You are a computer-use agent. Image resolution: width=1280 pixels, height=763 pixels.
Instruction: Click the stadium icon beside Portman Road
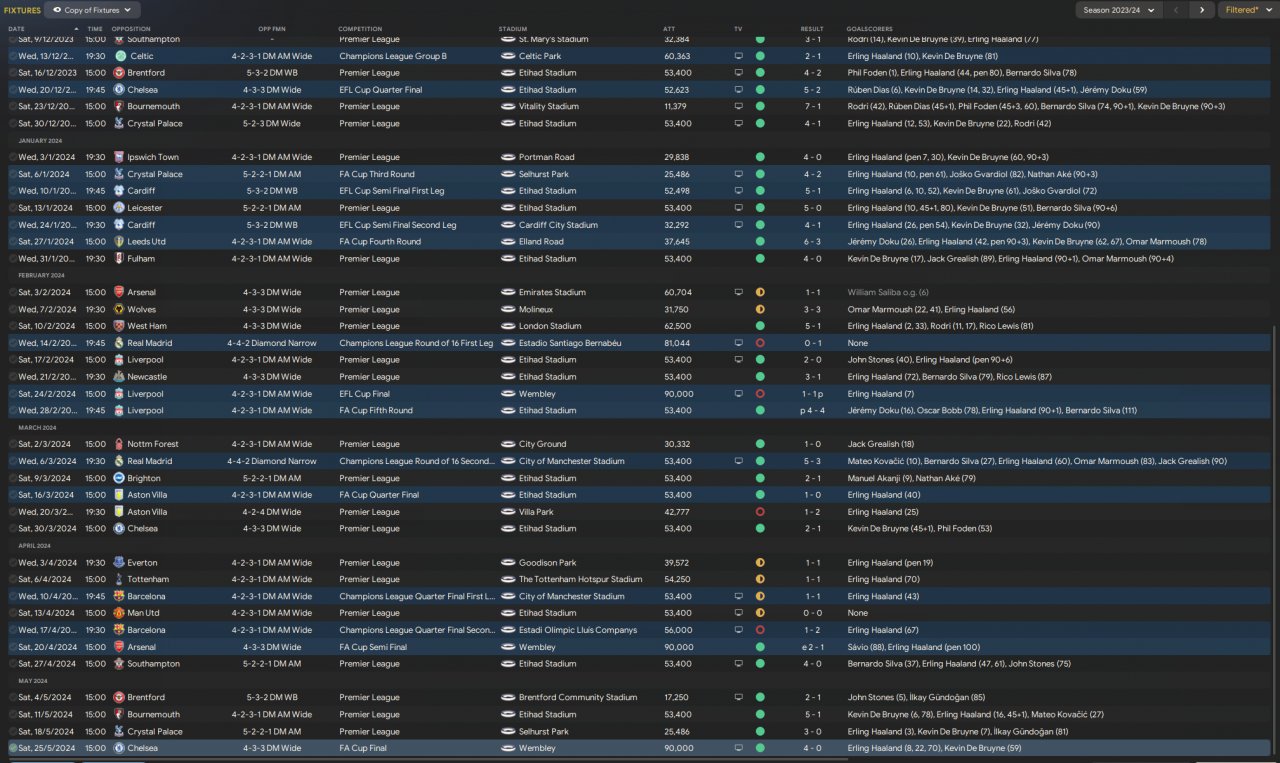(507, 157)
